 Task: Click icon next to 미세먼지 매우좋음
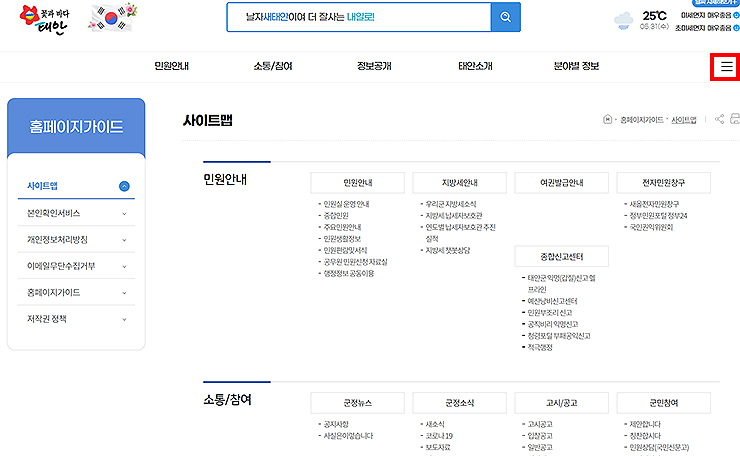point(736,15)
